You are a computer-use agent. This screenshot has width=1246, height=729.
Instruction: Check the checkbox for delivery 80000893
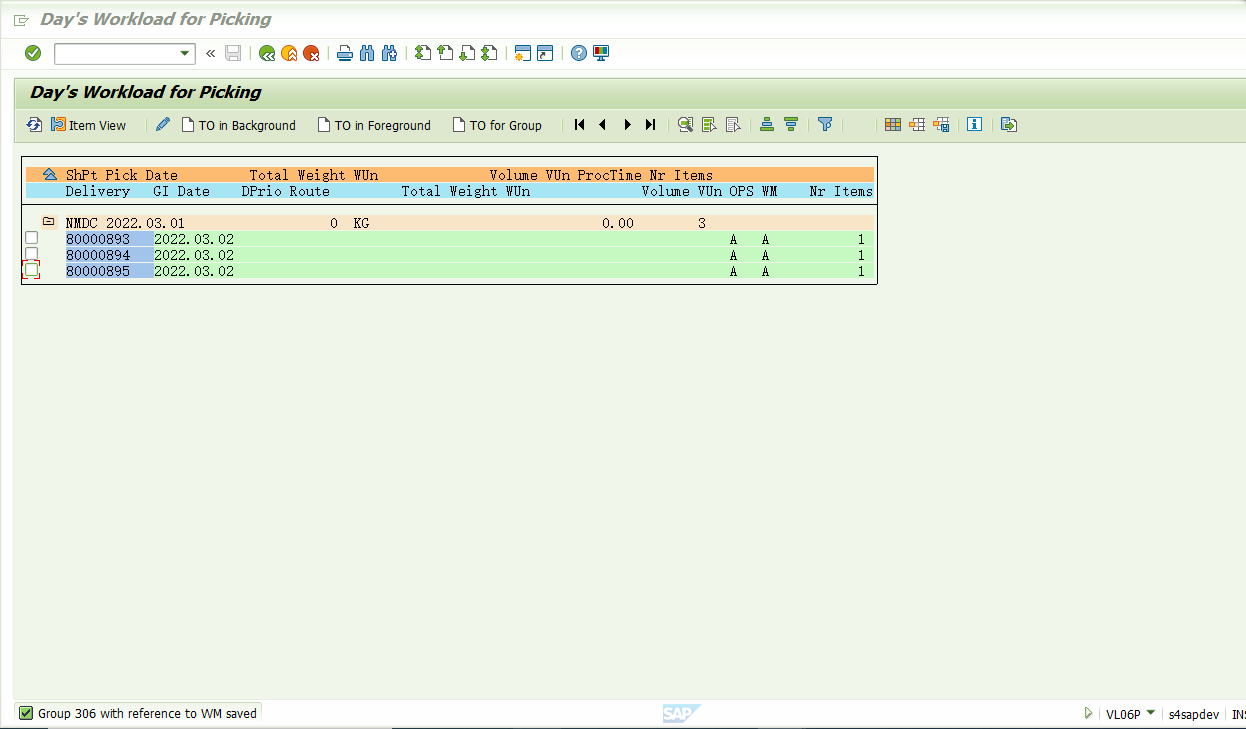31,237
